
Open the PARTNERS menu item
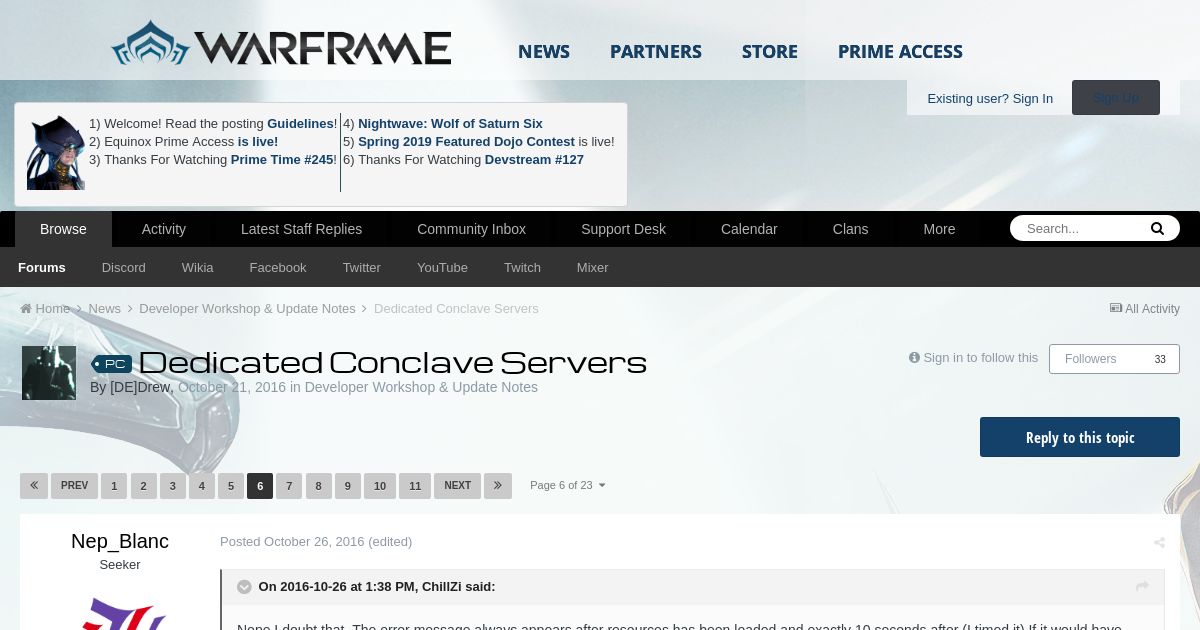(x=656, y=51)
